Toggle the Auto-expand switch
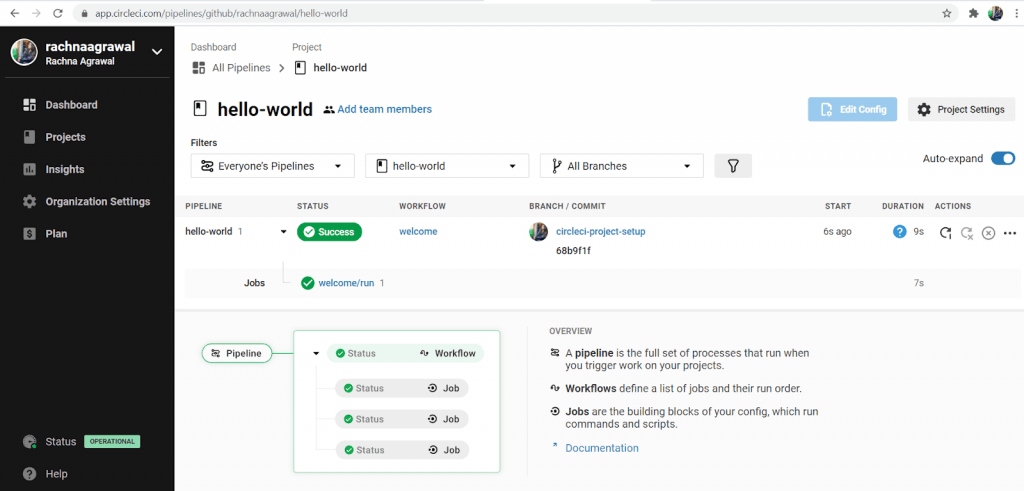The image size is (1024, 491). pos(1003,158)
